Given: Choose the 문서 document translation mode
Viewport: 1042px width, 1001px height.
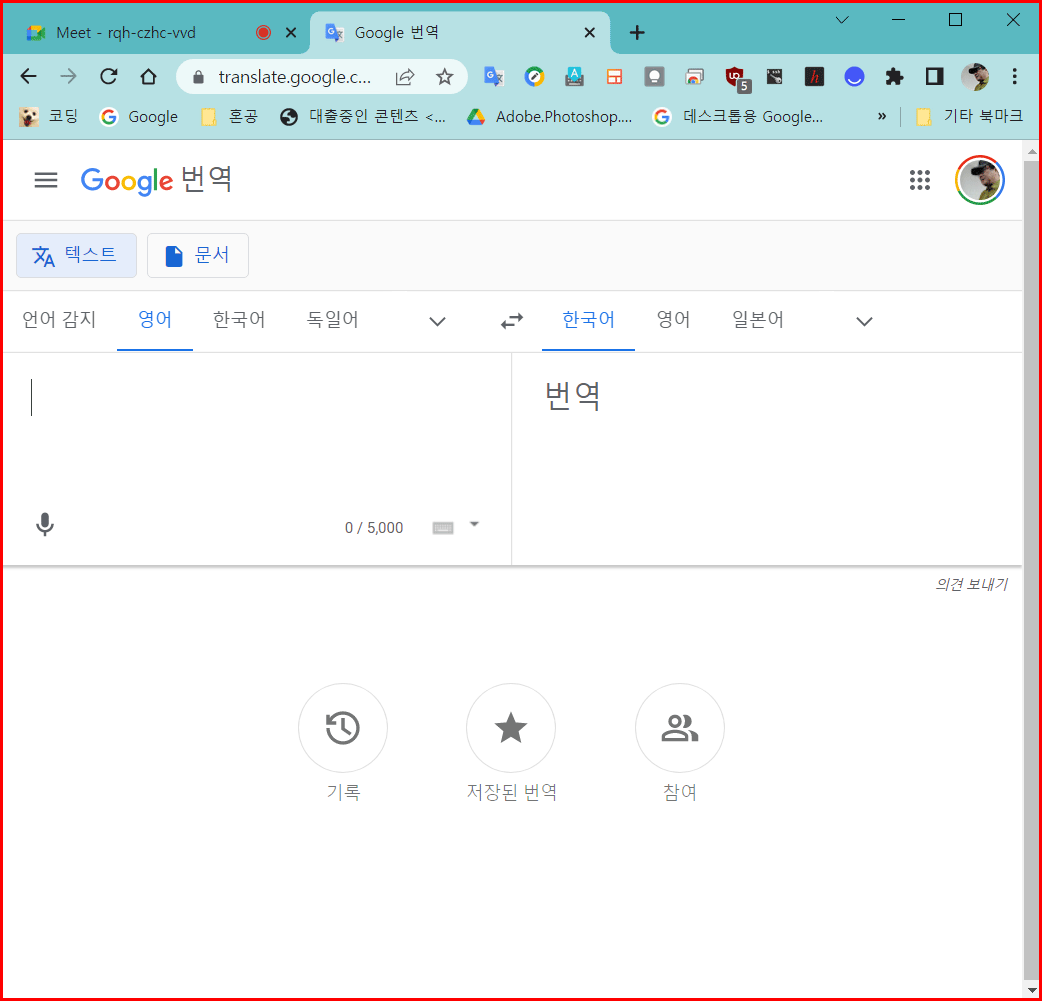Looking at the screenshot, I should point(198,255).
